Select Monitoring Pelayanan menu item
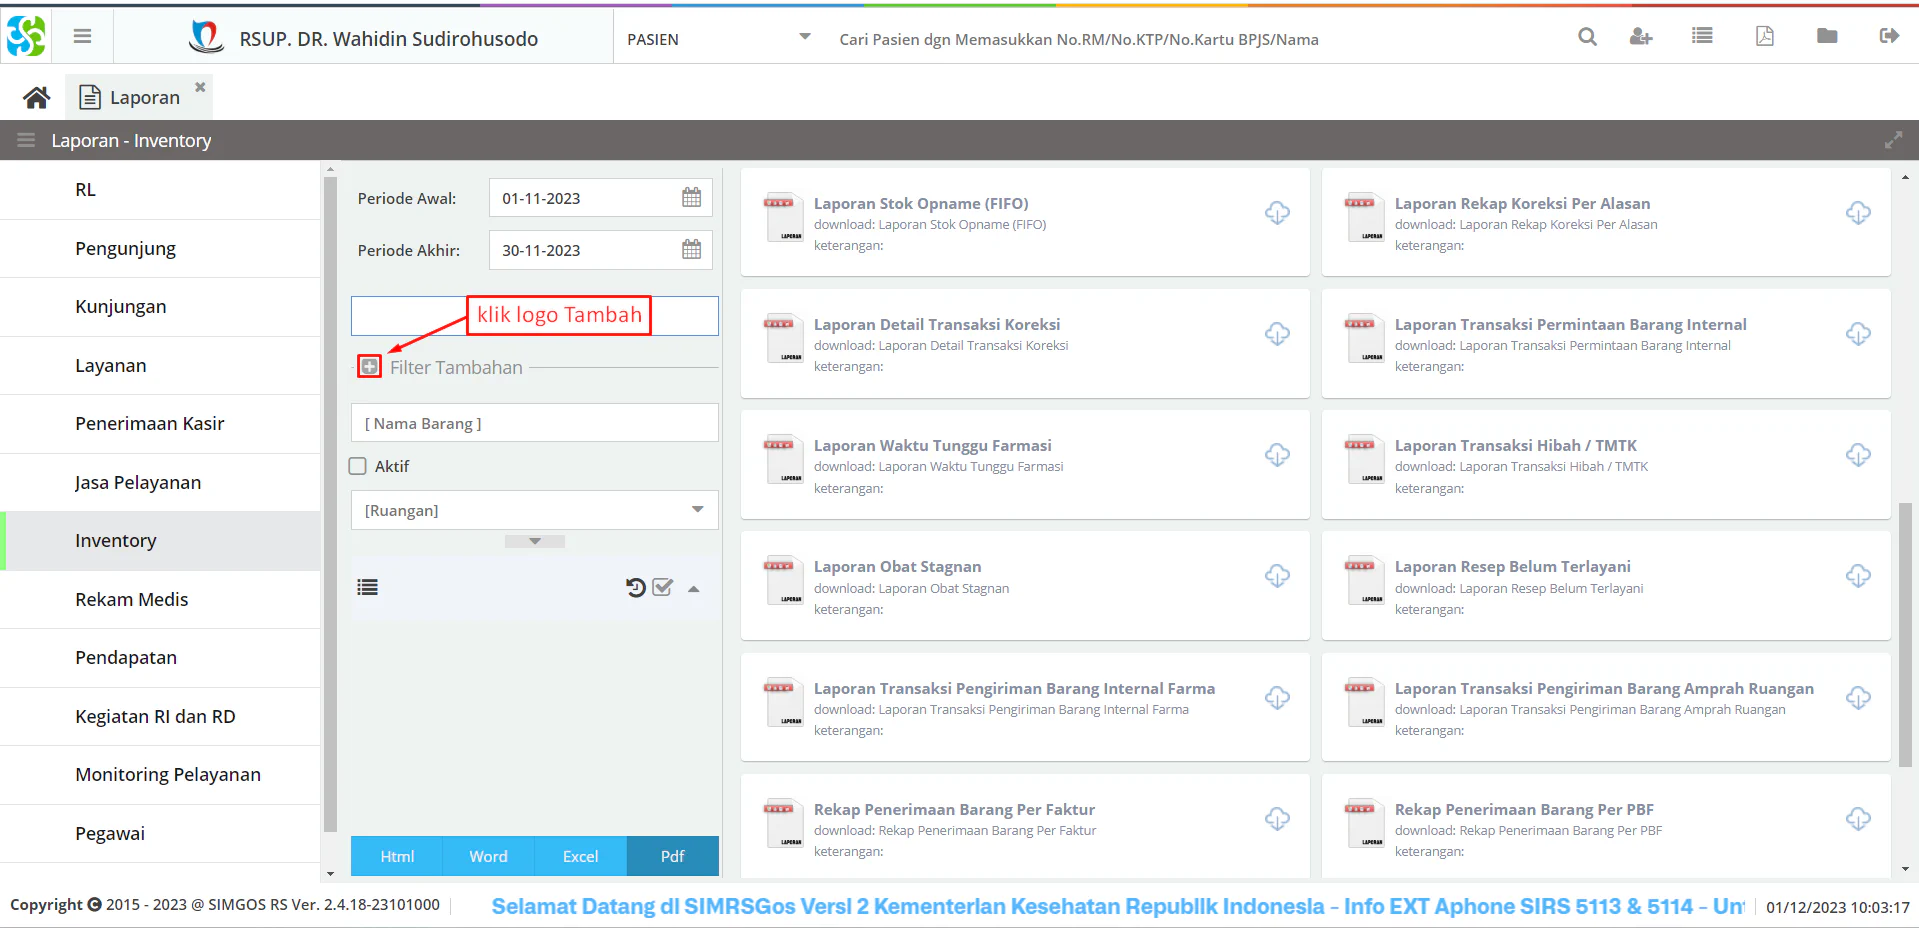Image resolution: width=1919 pixels, height=928 pixels. point(160,774)
